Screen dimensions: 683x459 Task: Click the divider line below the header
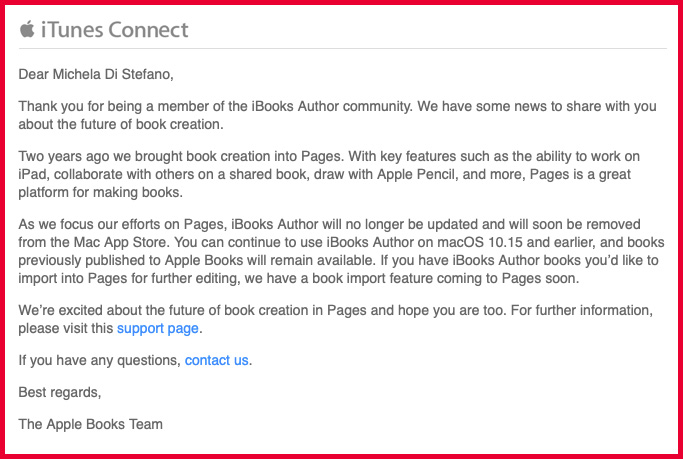(x=343, y=48)
